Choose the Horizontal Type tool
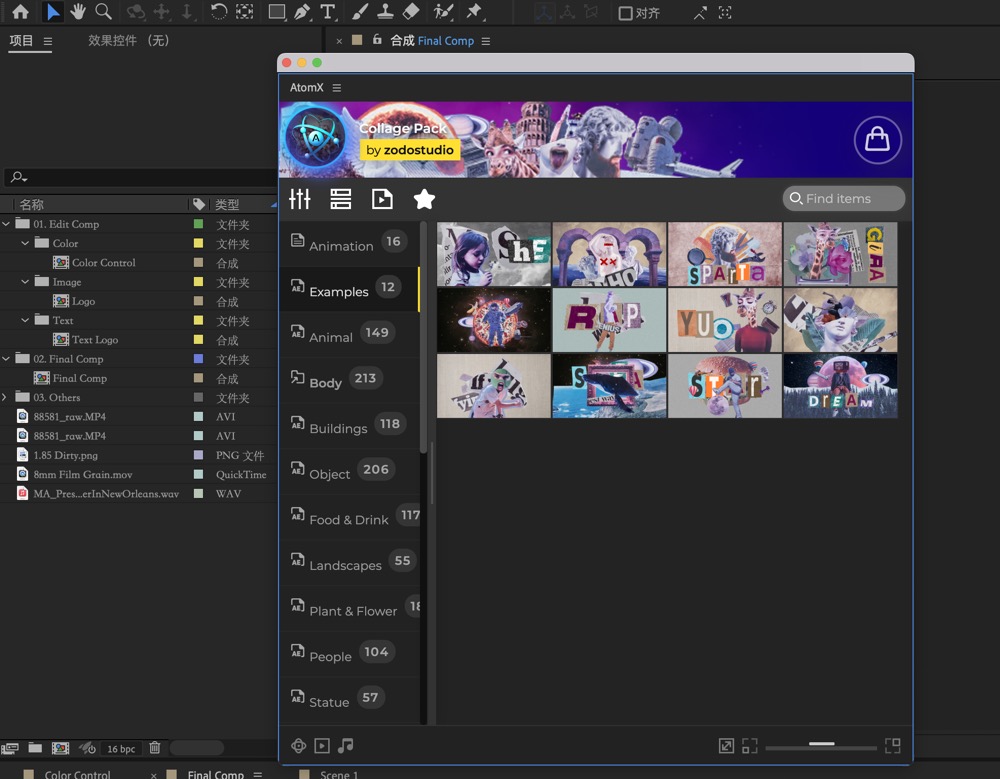The height and width of the screenshot is (779, 1000). click(328, 13)
